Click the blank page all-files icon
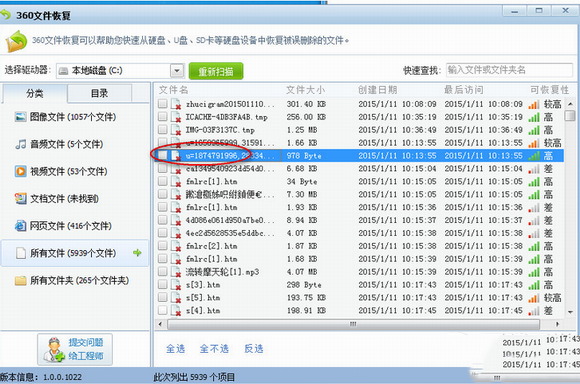580x384 pixels. pos(21,253)
